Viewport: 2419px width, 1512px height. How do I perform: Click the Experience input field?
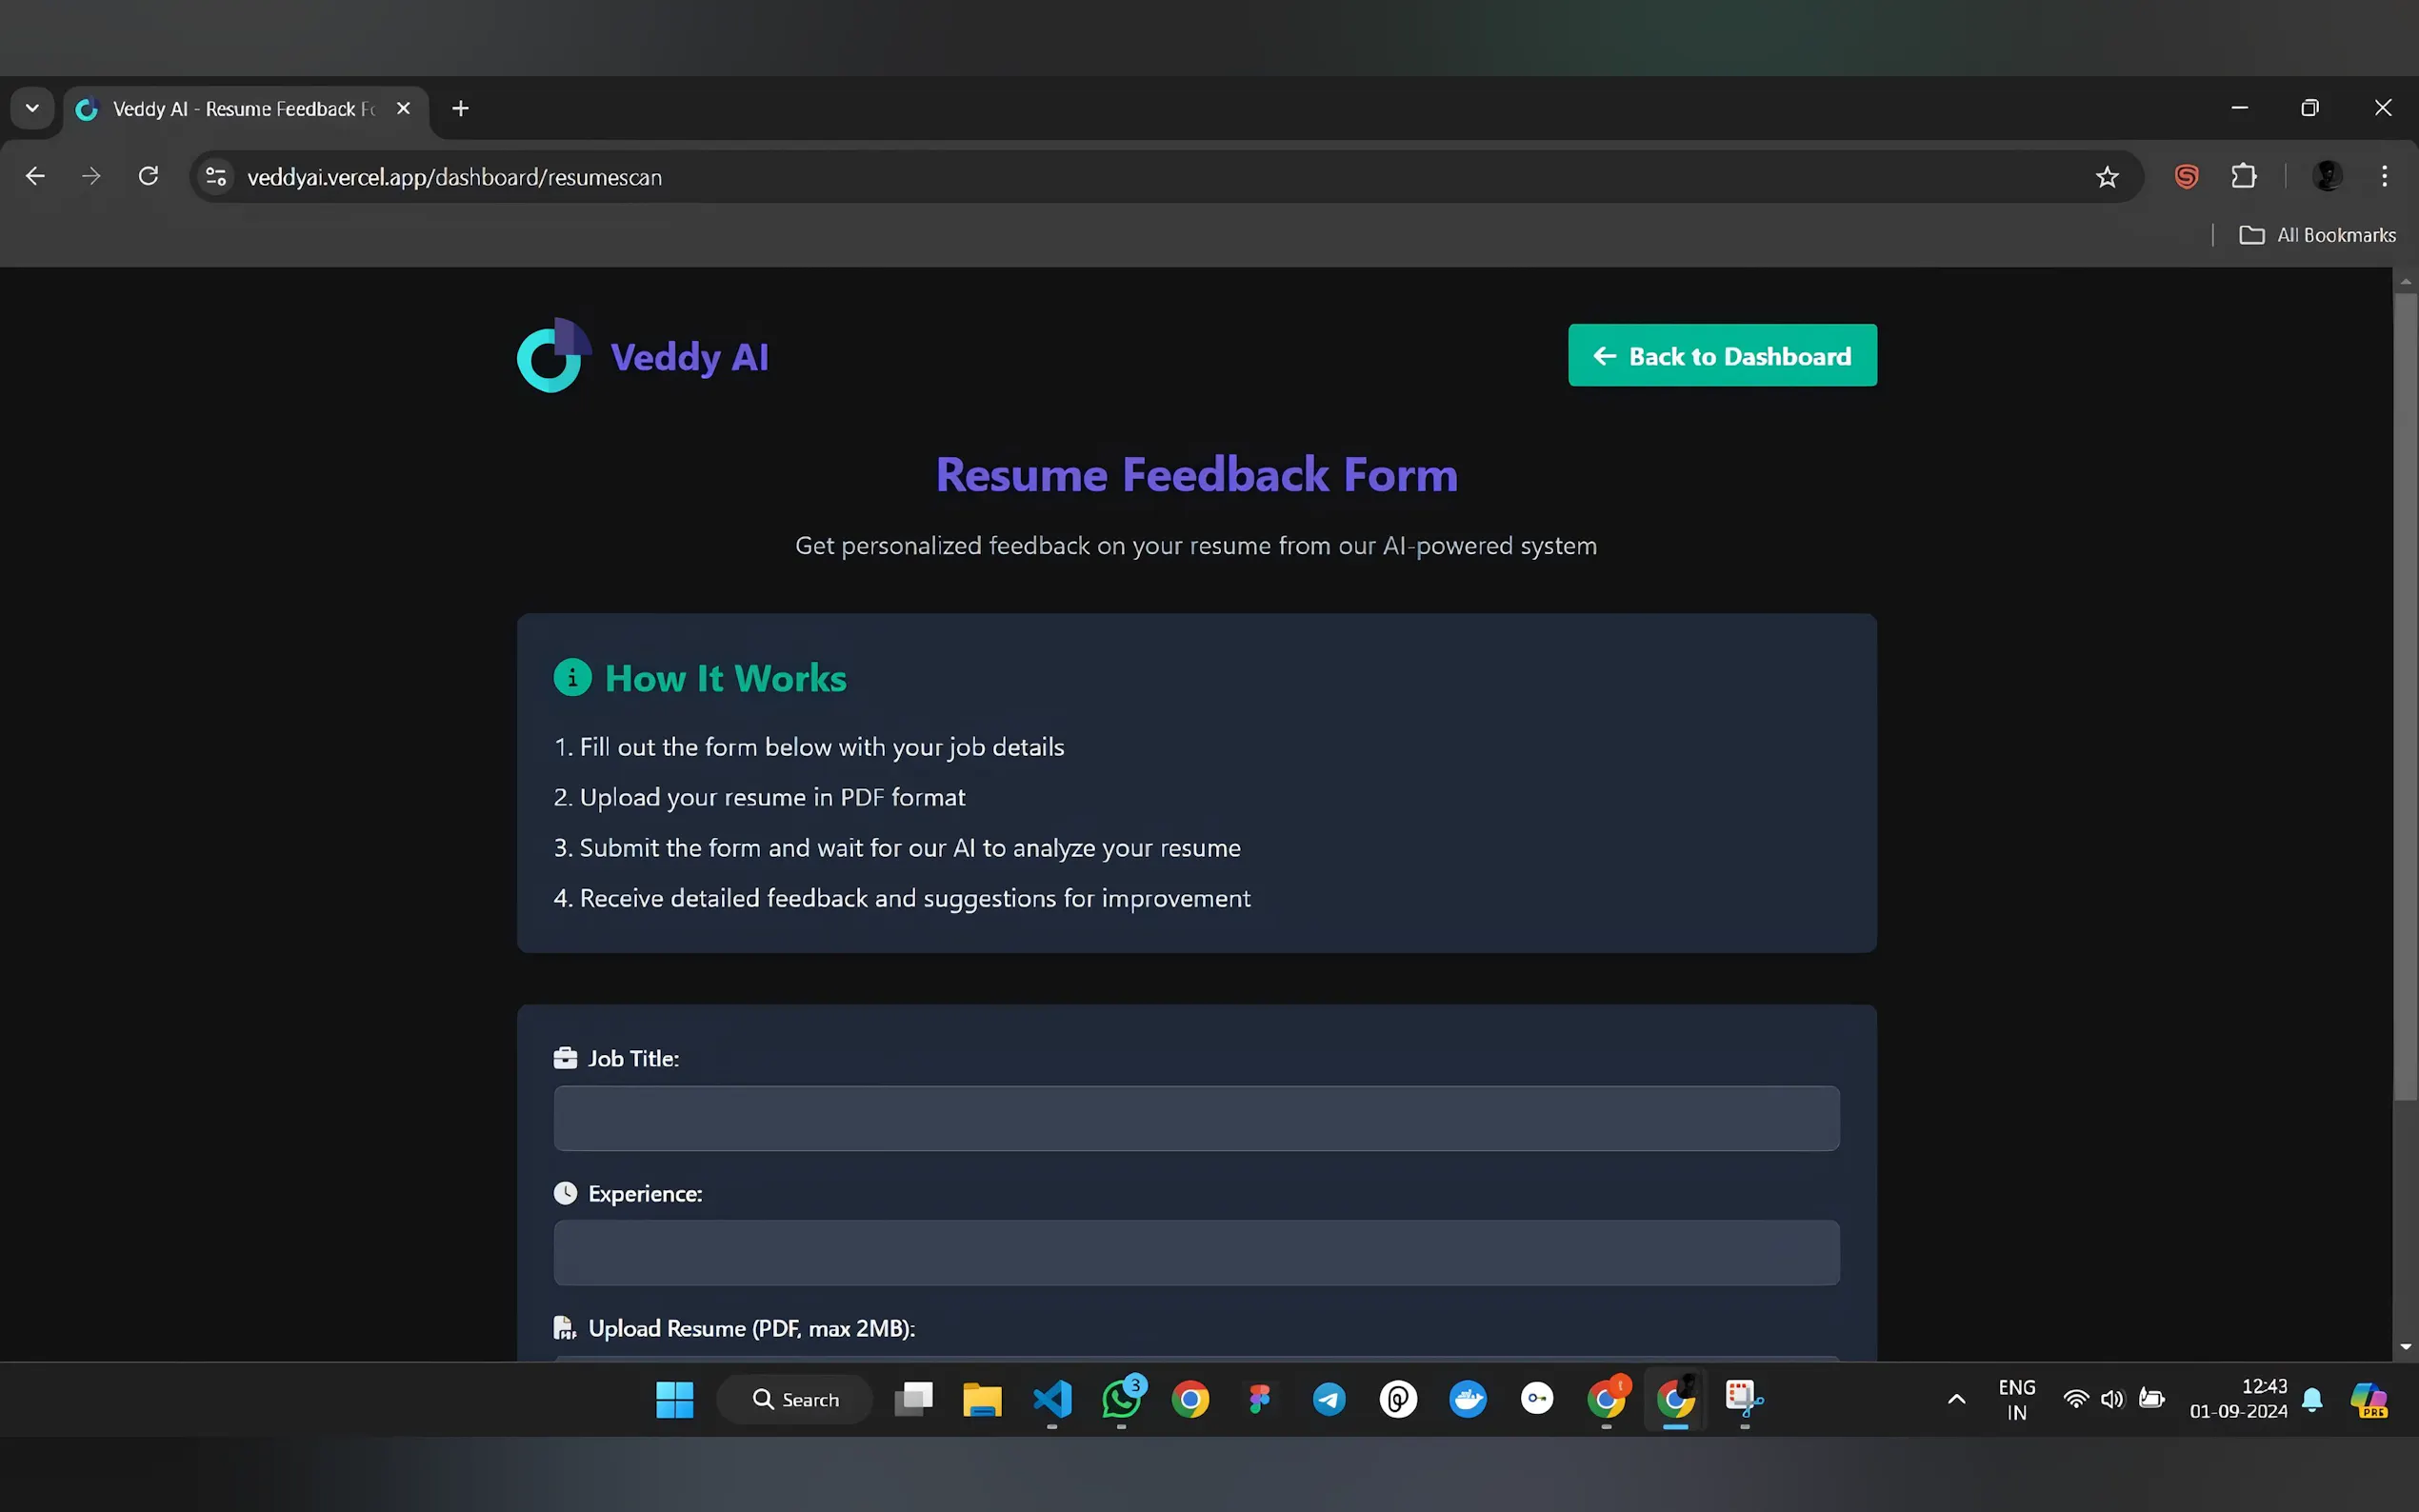click(x=1195, y=1252)
